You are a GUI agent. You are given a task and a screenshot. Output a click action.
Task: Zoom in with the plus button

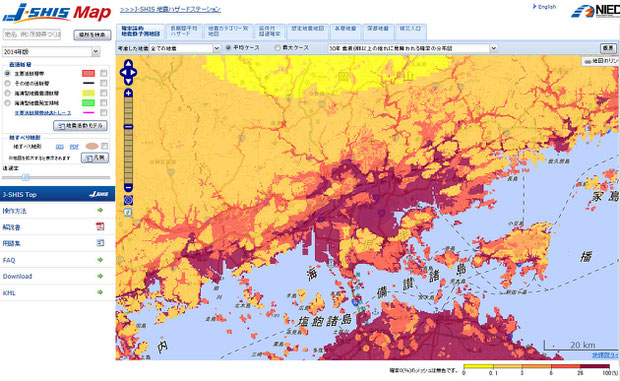(128, 93)
